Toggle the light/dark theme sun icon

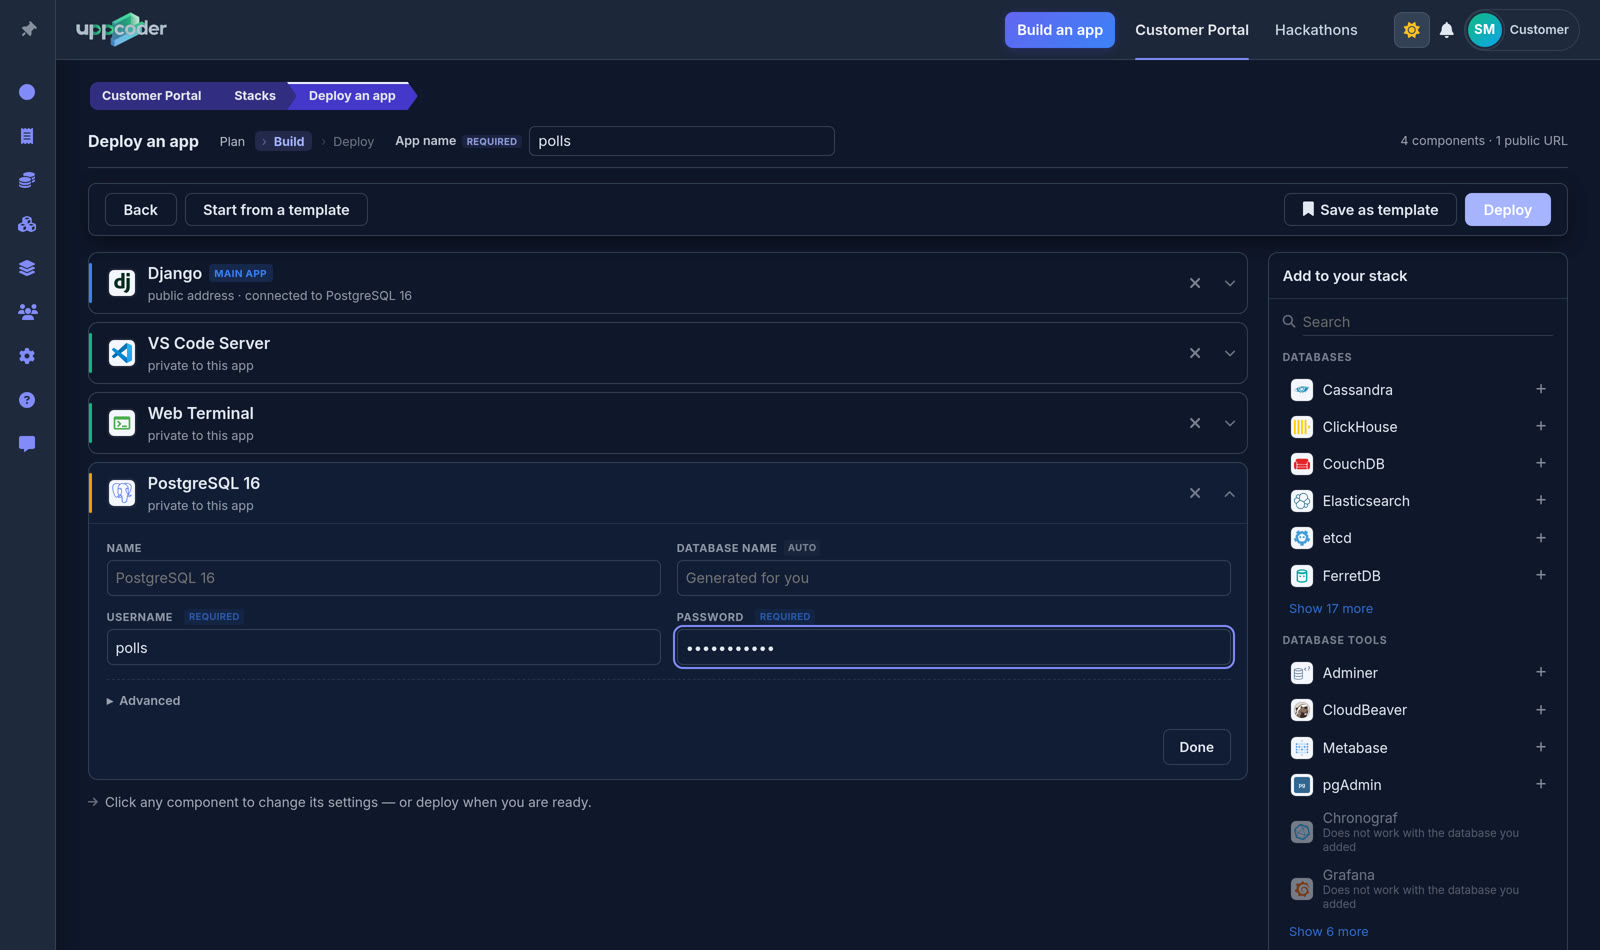click(x=1411, y=30)
